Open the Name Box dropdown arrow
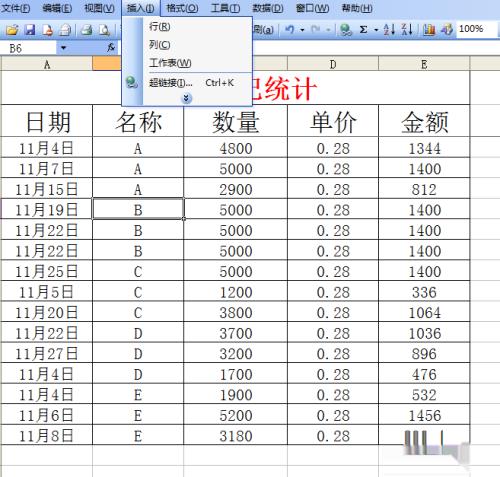The image size is (500, 477). point(63,48)
